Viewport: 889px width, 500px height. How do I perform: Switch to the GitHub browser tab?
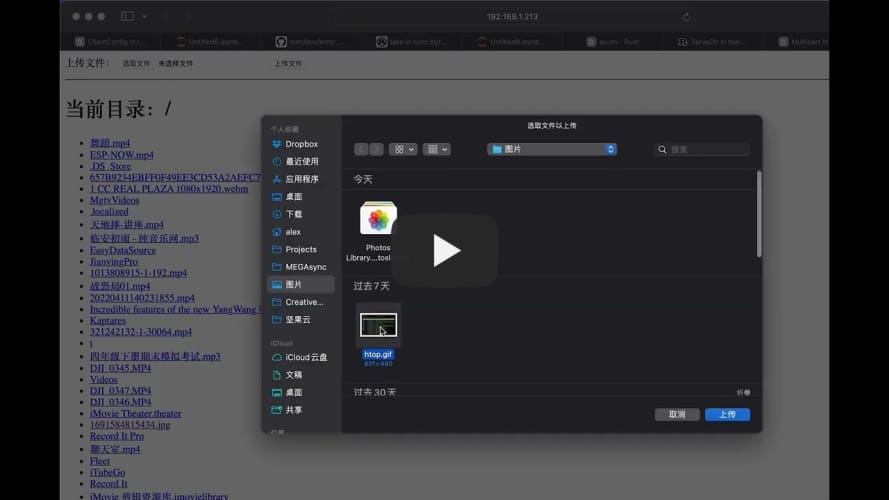(310, 42)
